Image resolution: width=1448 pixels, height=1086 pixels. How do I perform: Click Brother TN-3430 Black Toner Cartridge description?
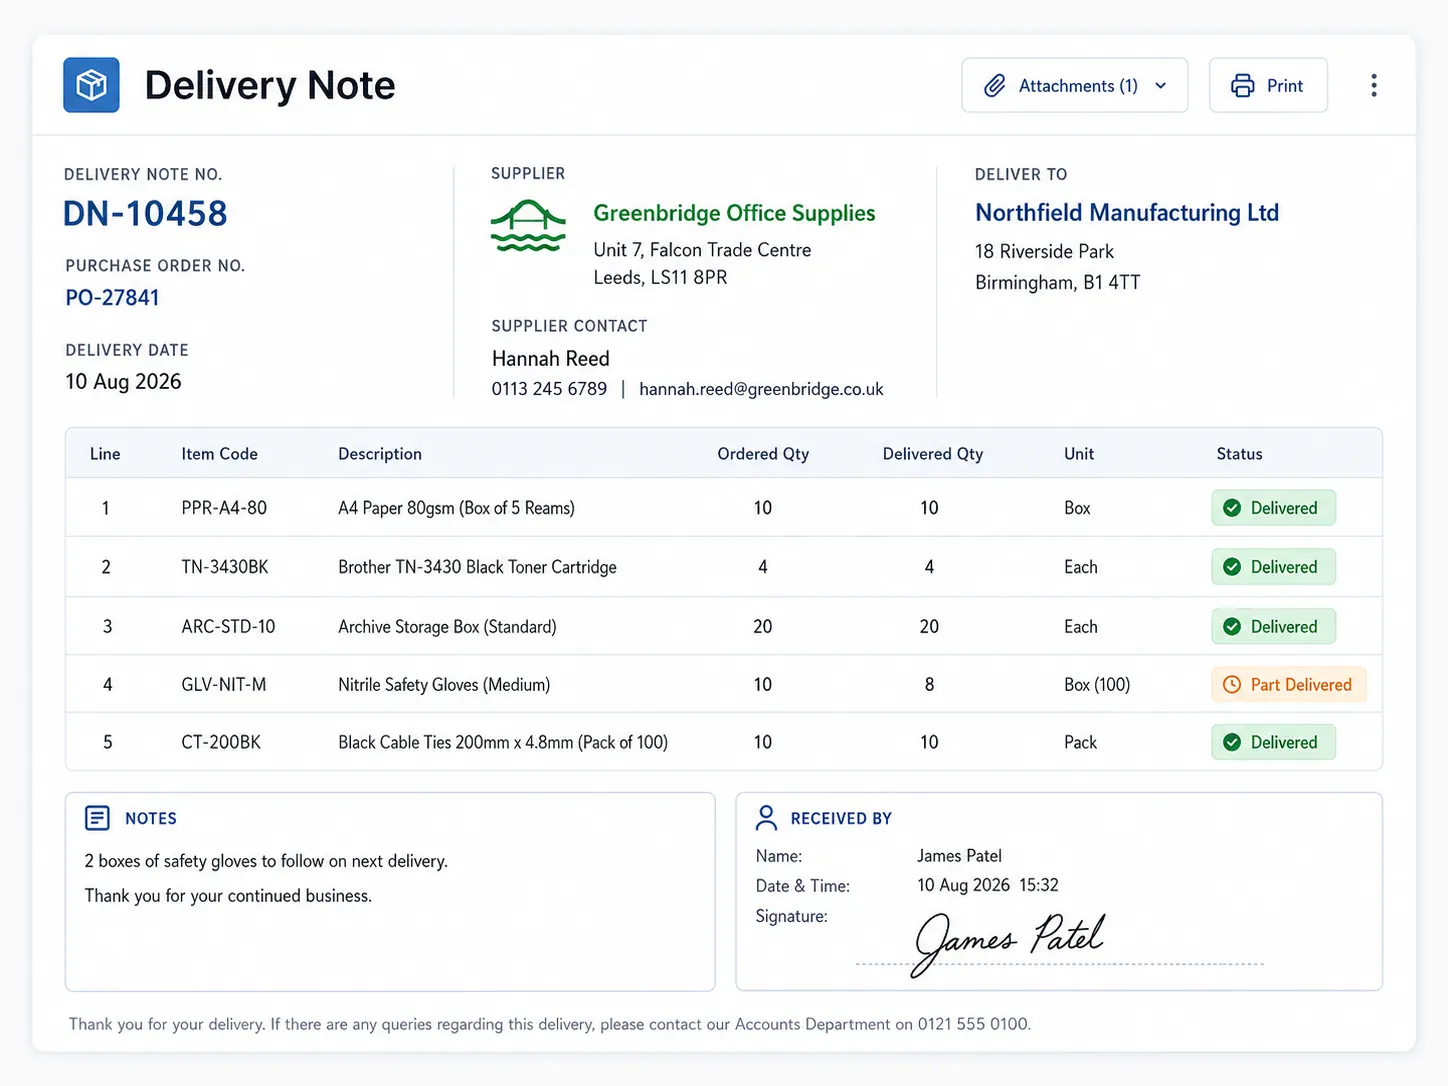click(477, 567)
